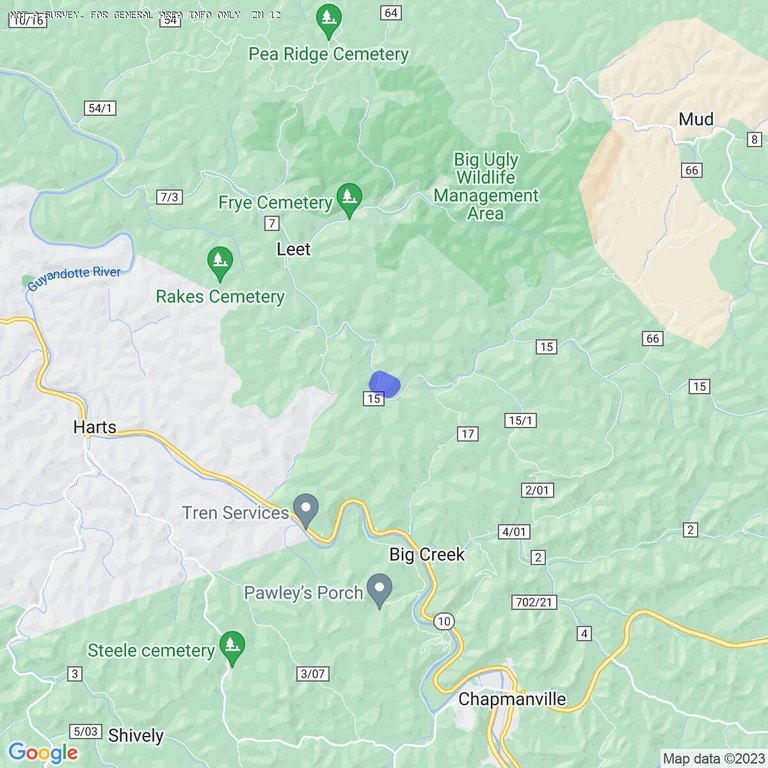
Task: Click the Leet place label
Action: tap(293, 249)
